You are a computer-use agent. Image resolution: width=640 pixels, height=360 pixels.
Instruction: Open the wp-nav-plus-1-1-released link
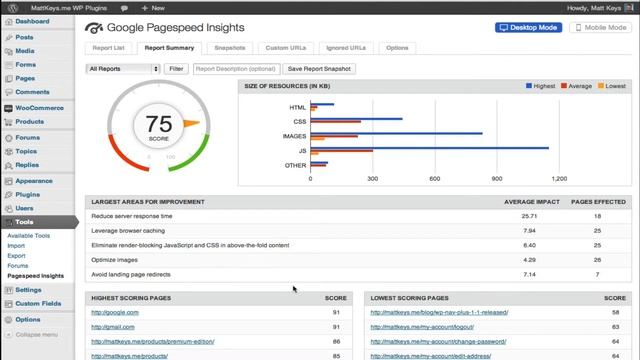click(439, 313)
